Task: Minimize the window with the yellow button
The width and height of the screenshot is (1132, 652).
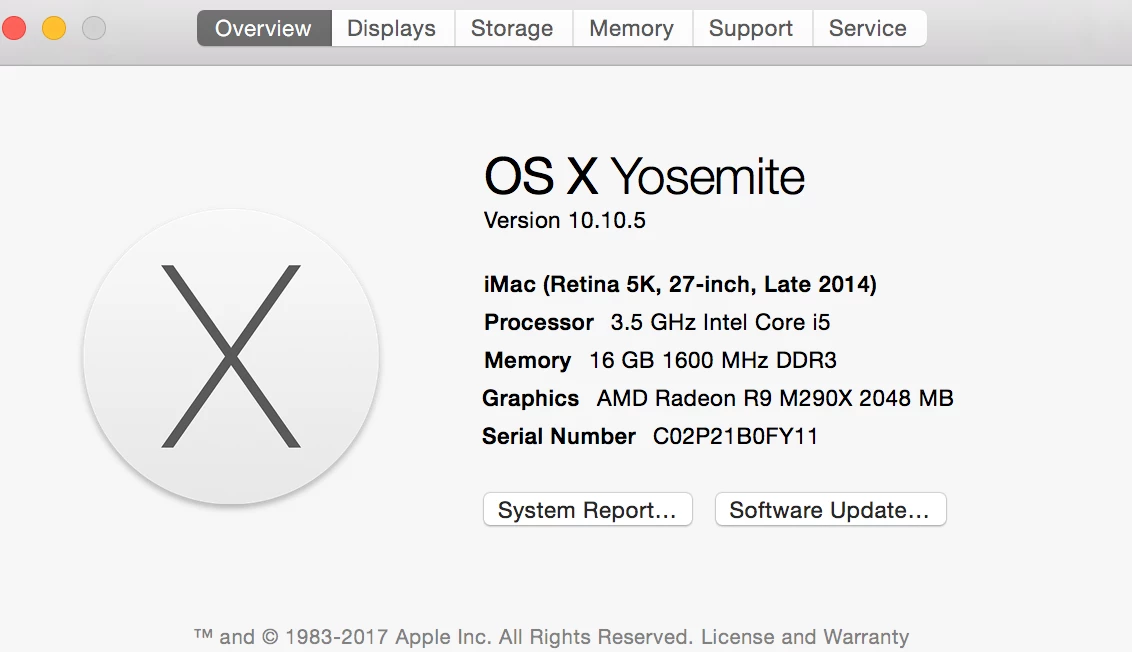Action: (54, 28)
